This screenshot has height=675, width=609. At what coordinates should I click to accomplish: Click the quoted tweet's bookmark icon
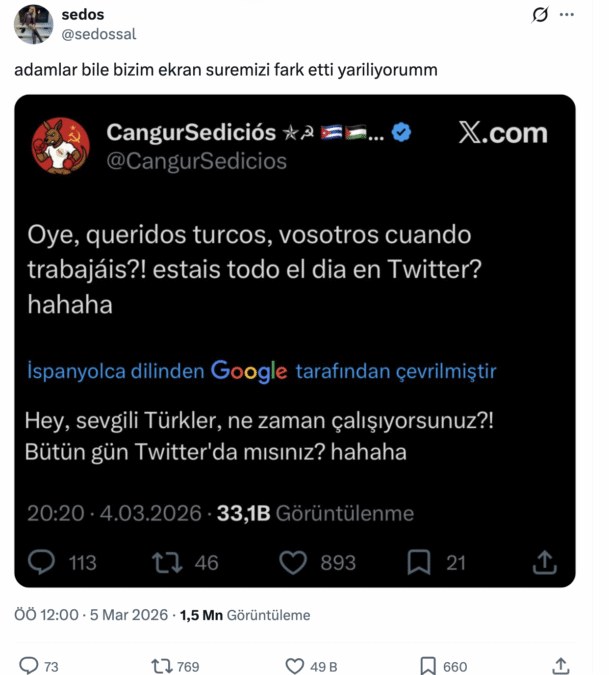[x=421, y=563]
